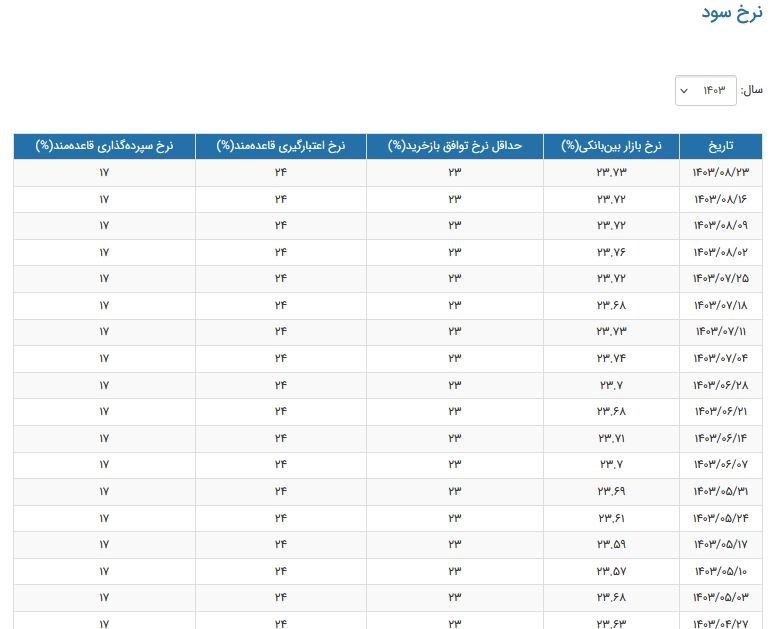Click the interbank rate value ۲۳.۷۶
Image resolution: width=779 pixels, height=629 pixels.
(611, 252)
